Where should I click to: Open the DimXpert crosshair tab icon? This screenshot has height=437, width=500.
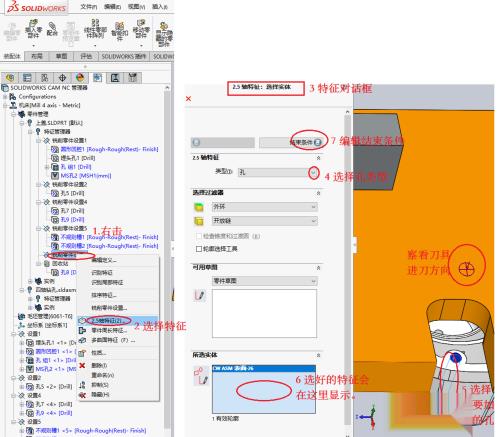coord(62,77)
